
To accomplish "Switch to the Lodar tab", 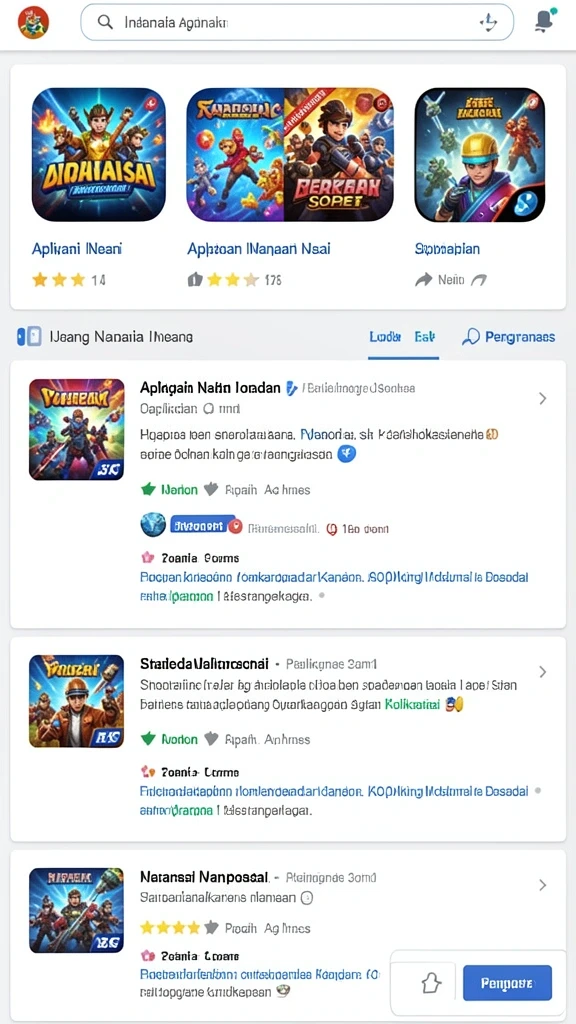I will point(385,337).
